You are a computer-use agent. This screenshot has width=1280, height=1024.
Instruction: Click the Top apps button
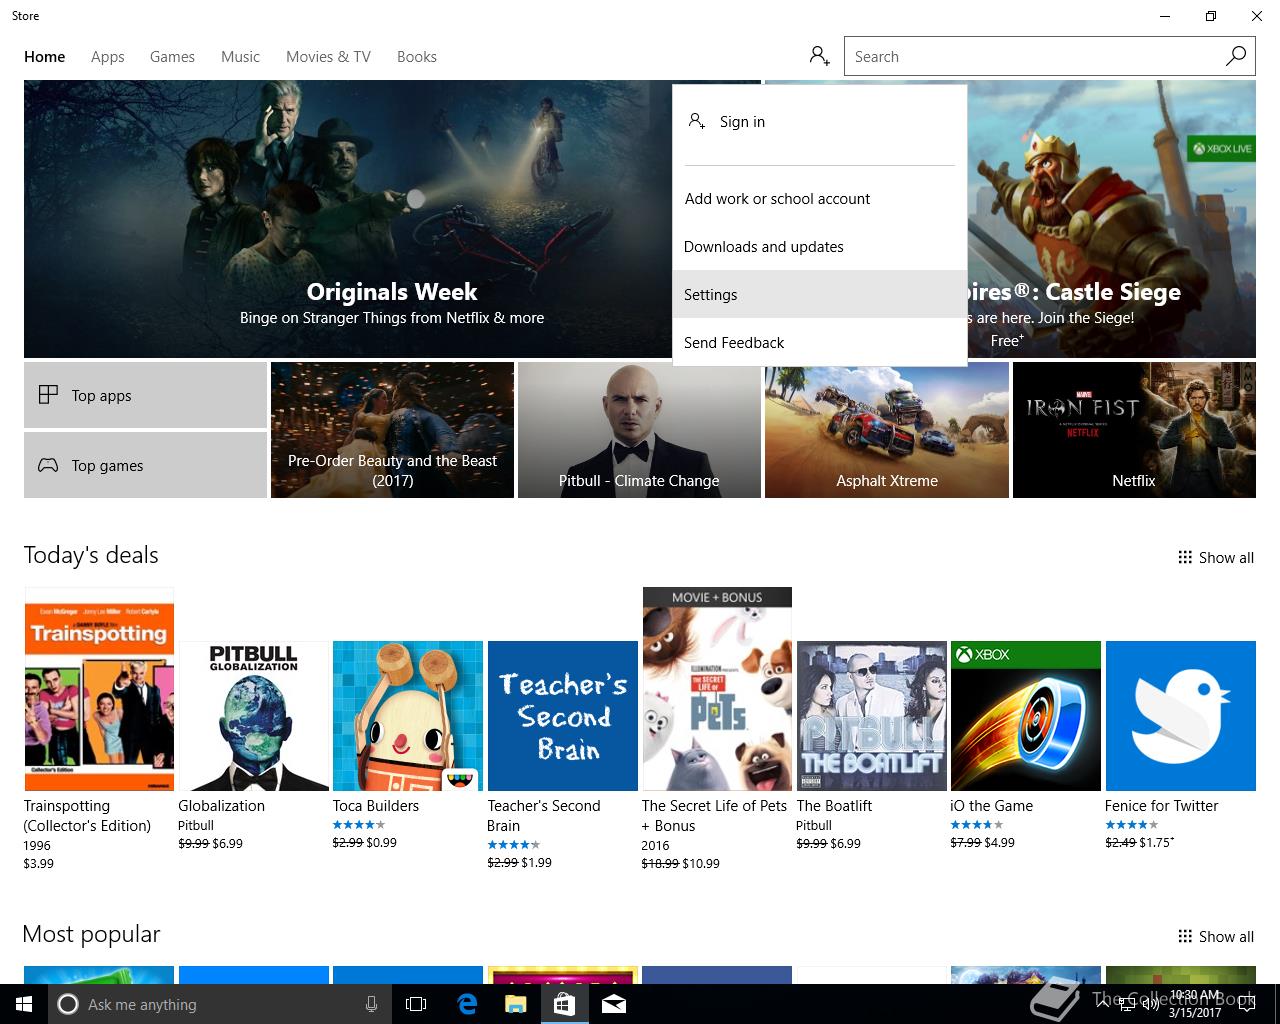tap(145, 395)
